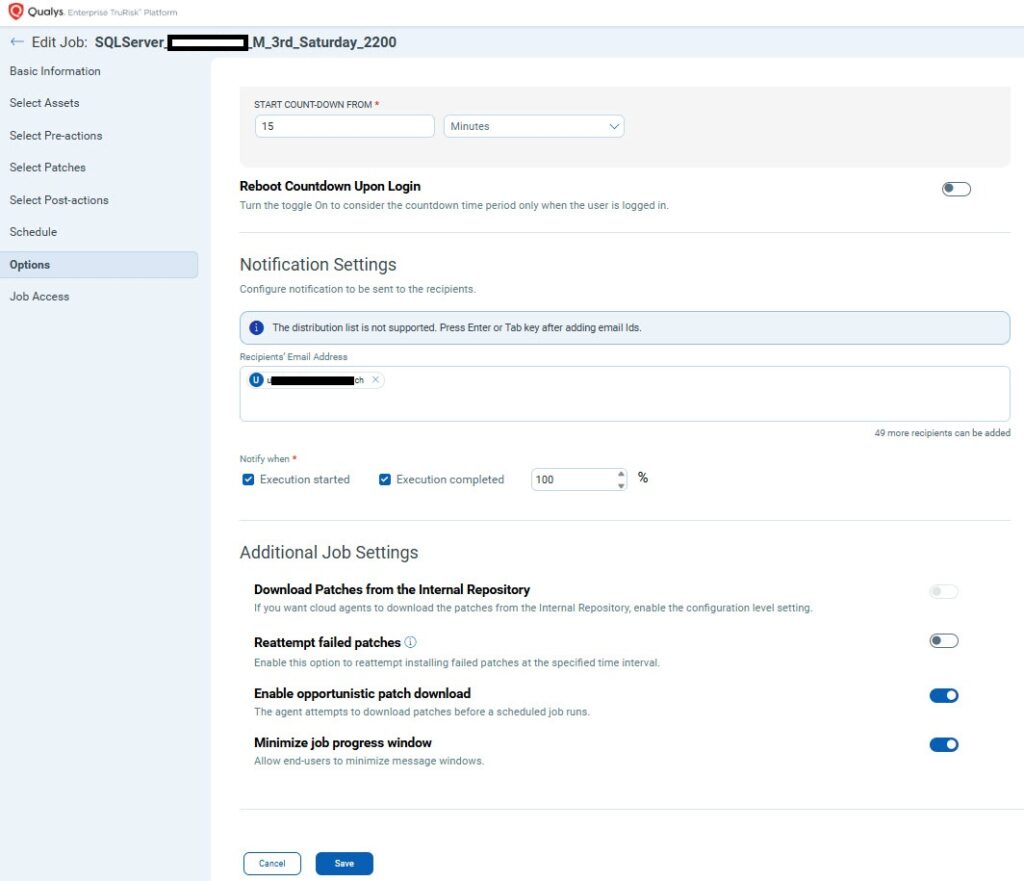The width and height of the screenshot is (1024, 881).
Task: Save the job changes
Action: pos(344,863)
